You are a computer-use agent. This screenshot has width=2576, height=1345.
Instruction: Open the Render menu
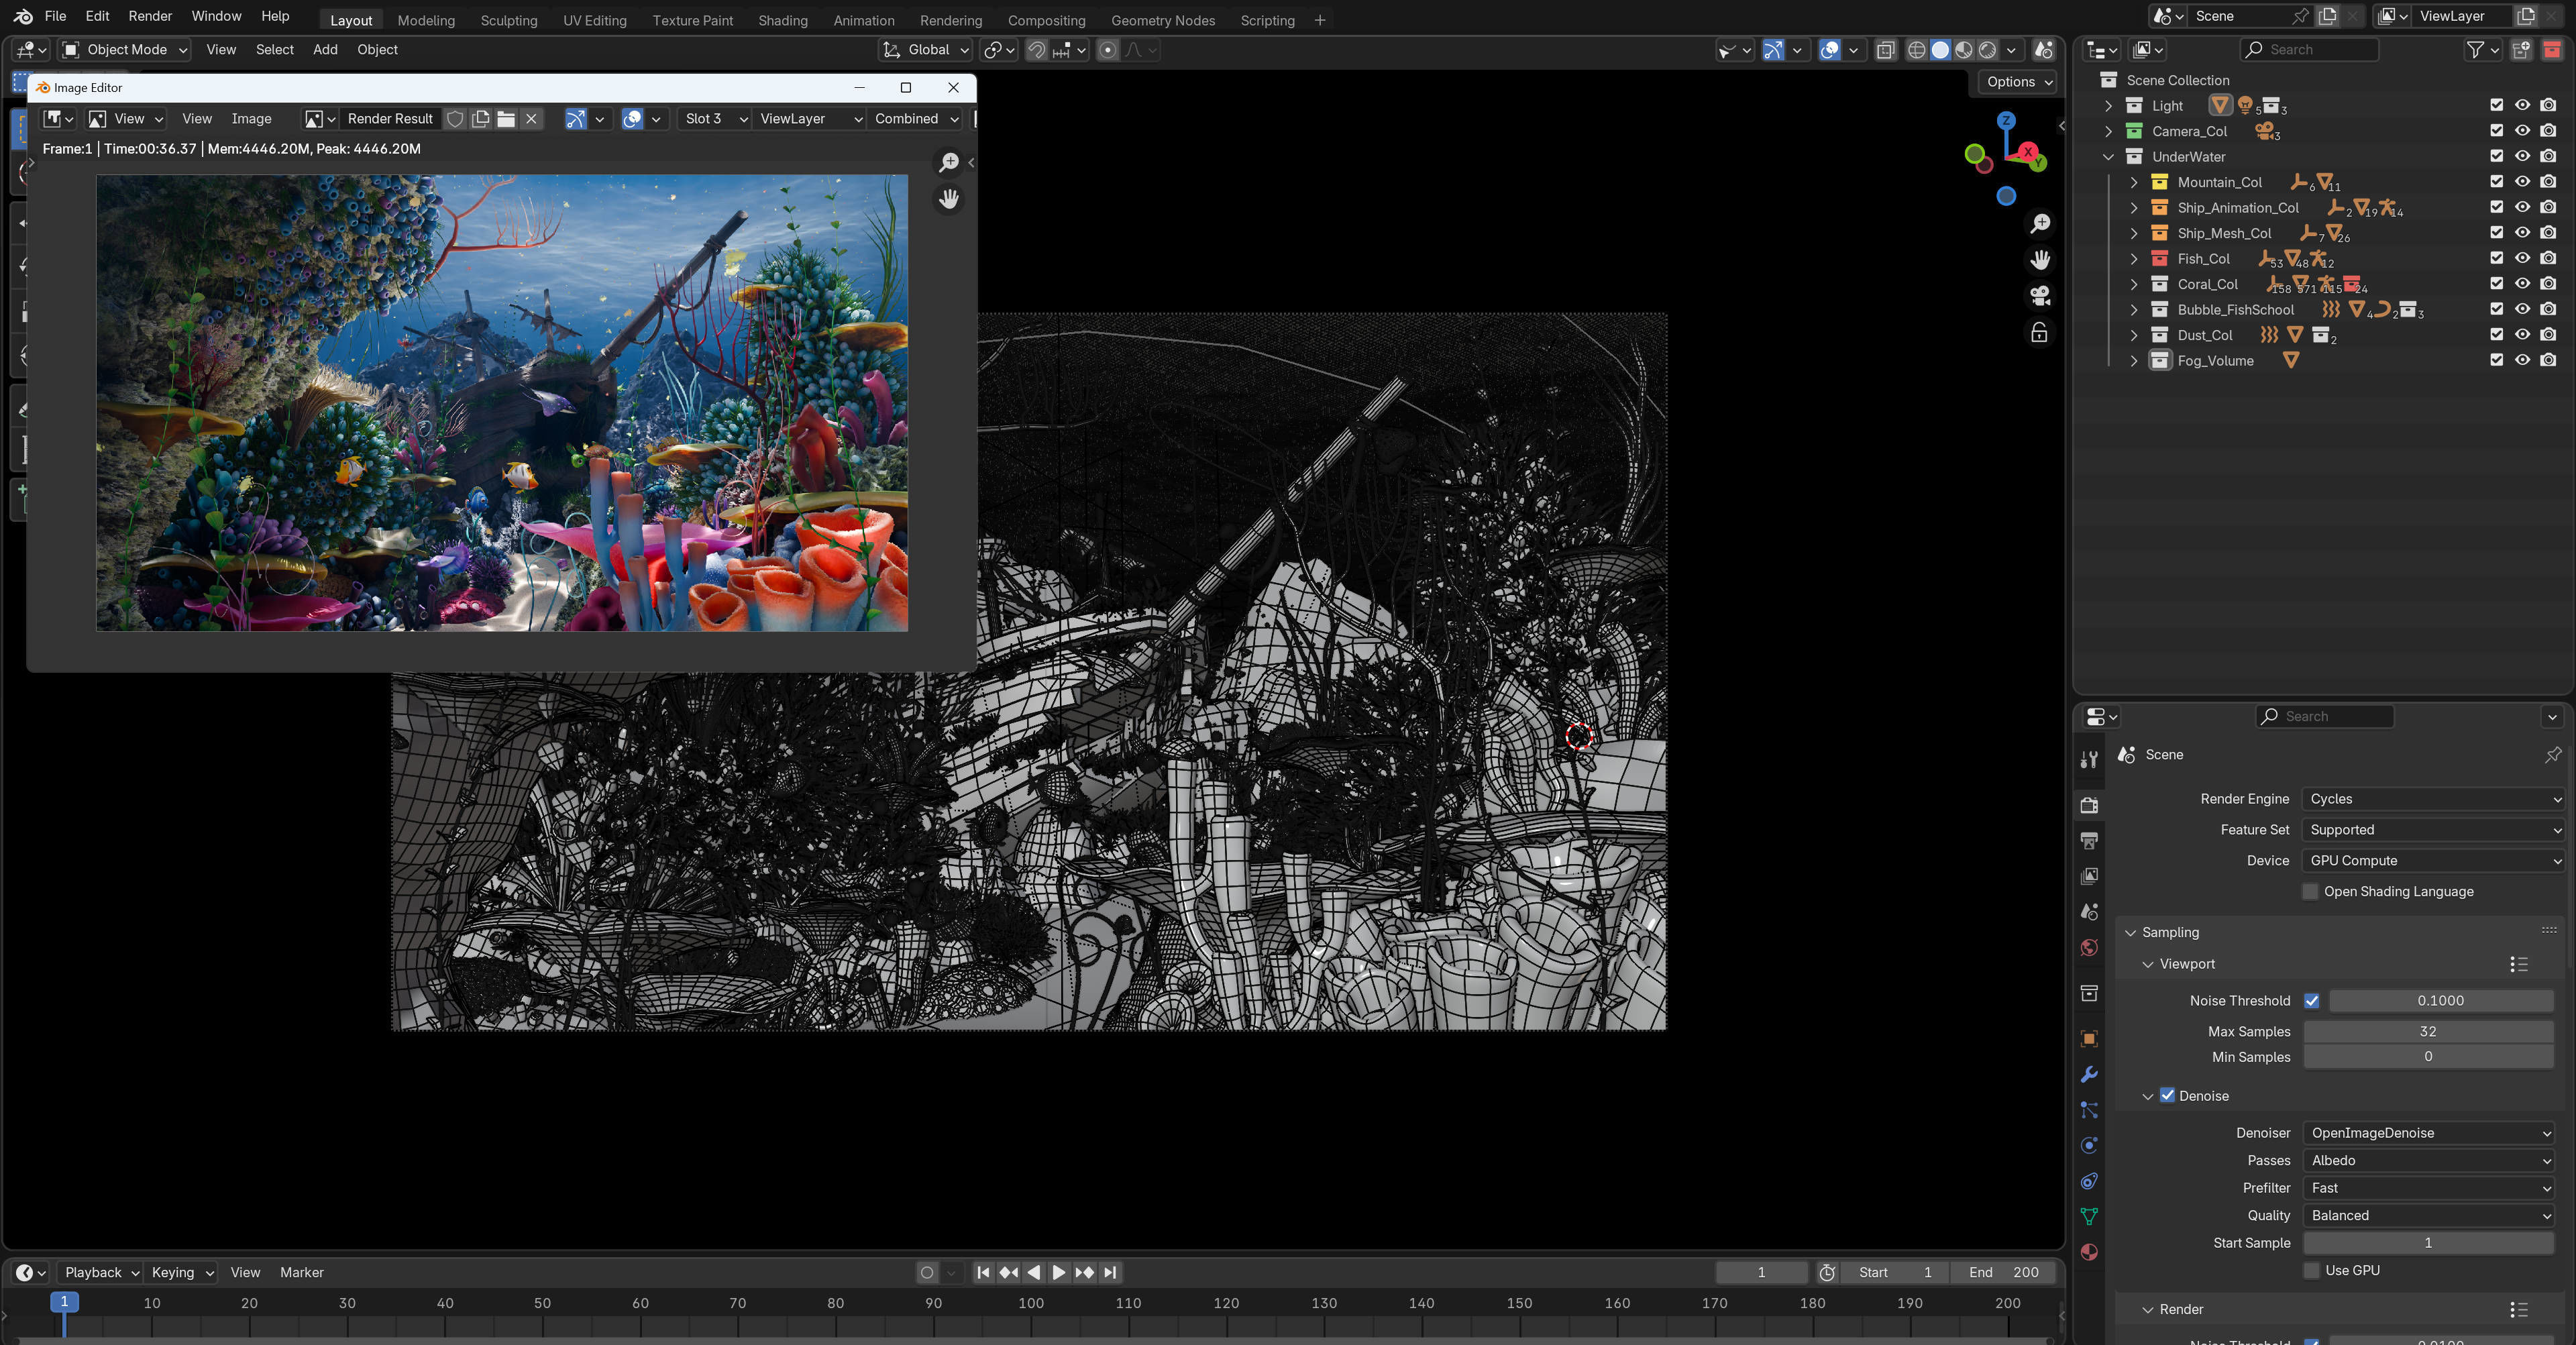click(x=150, y=16)
